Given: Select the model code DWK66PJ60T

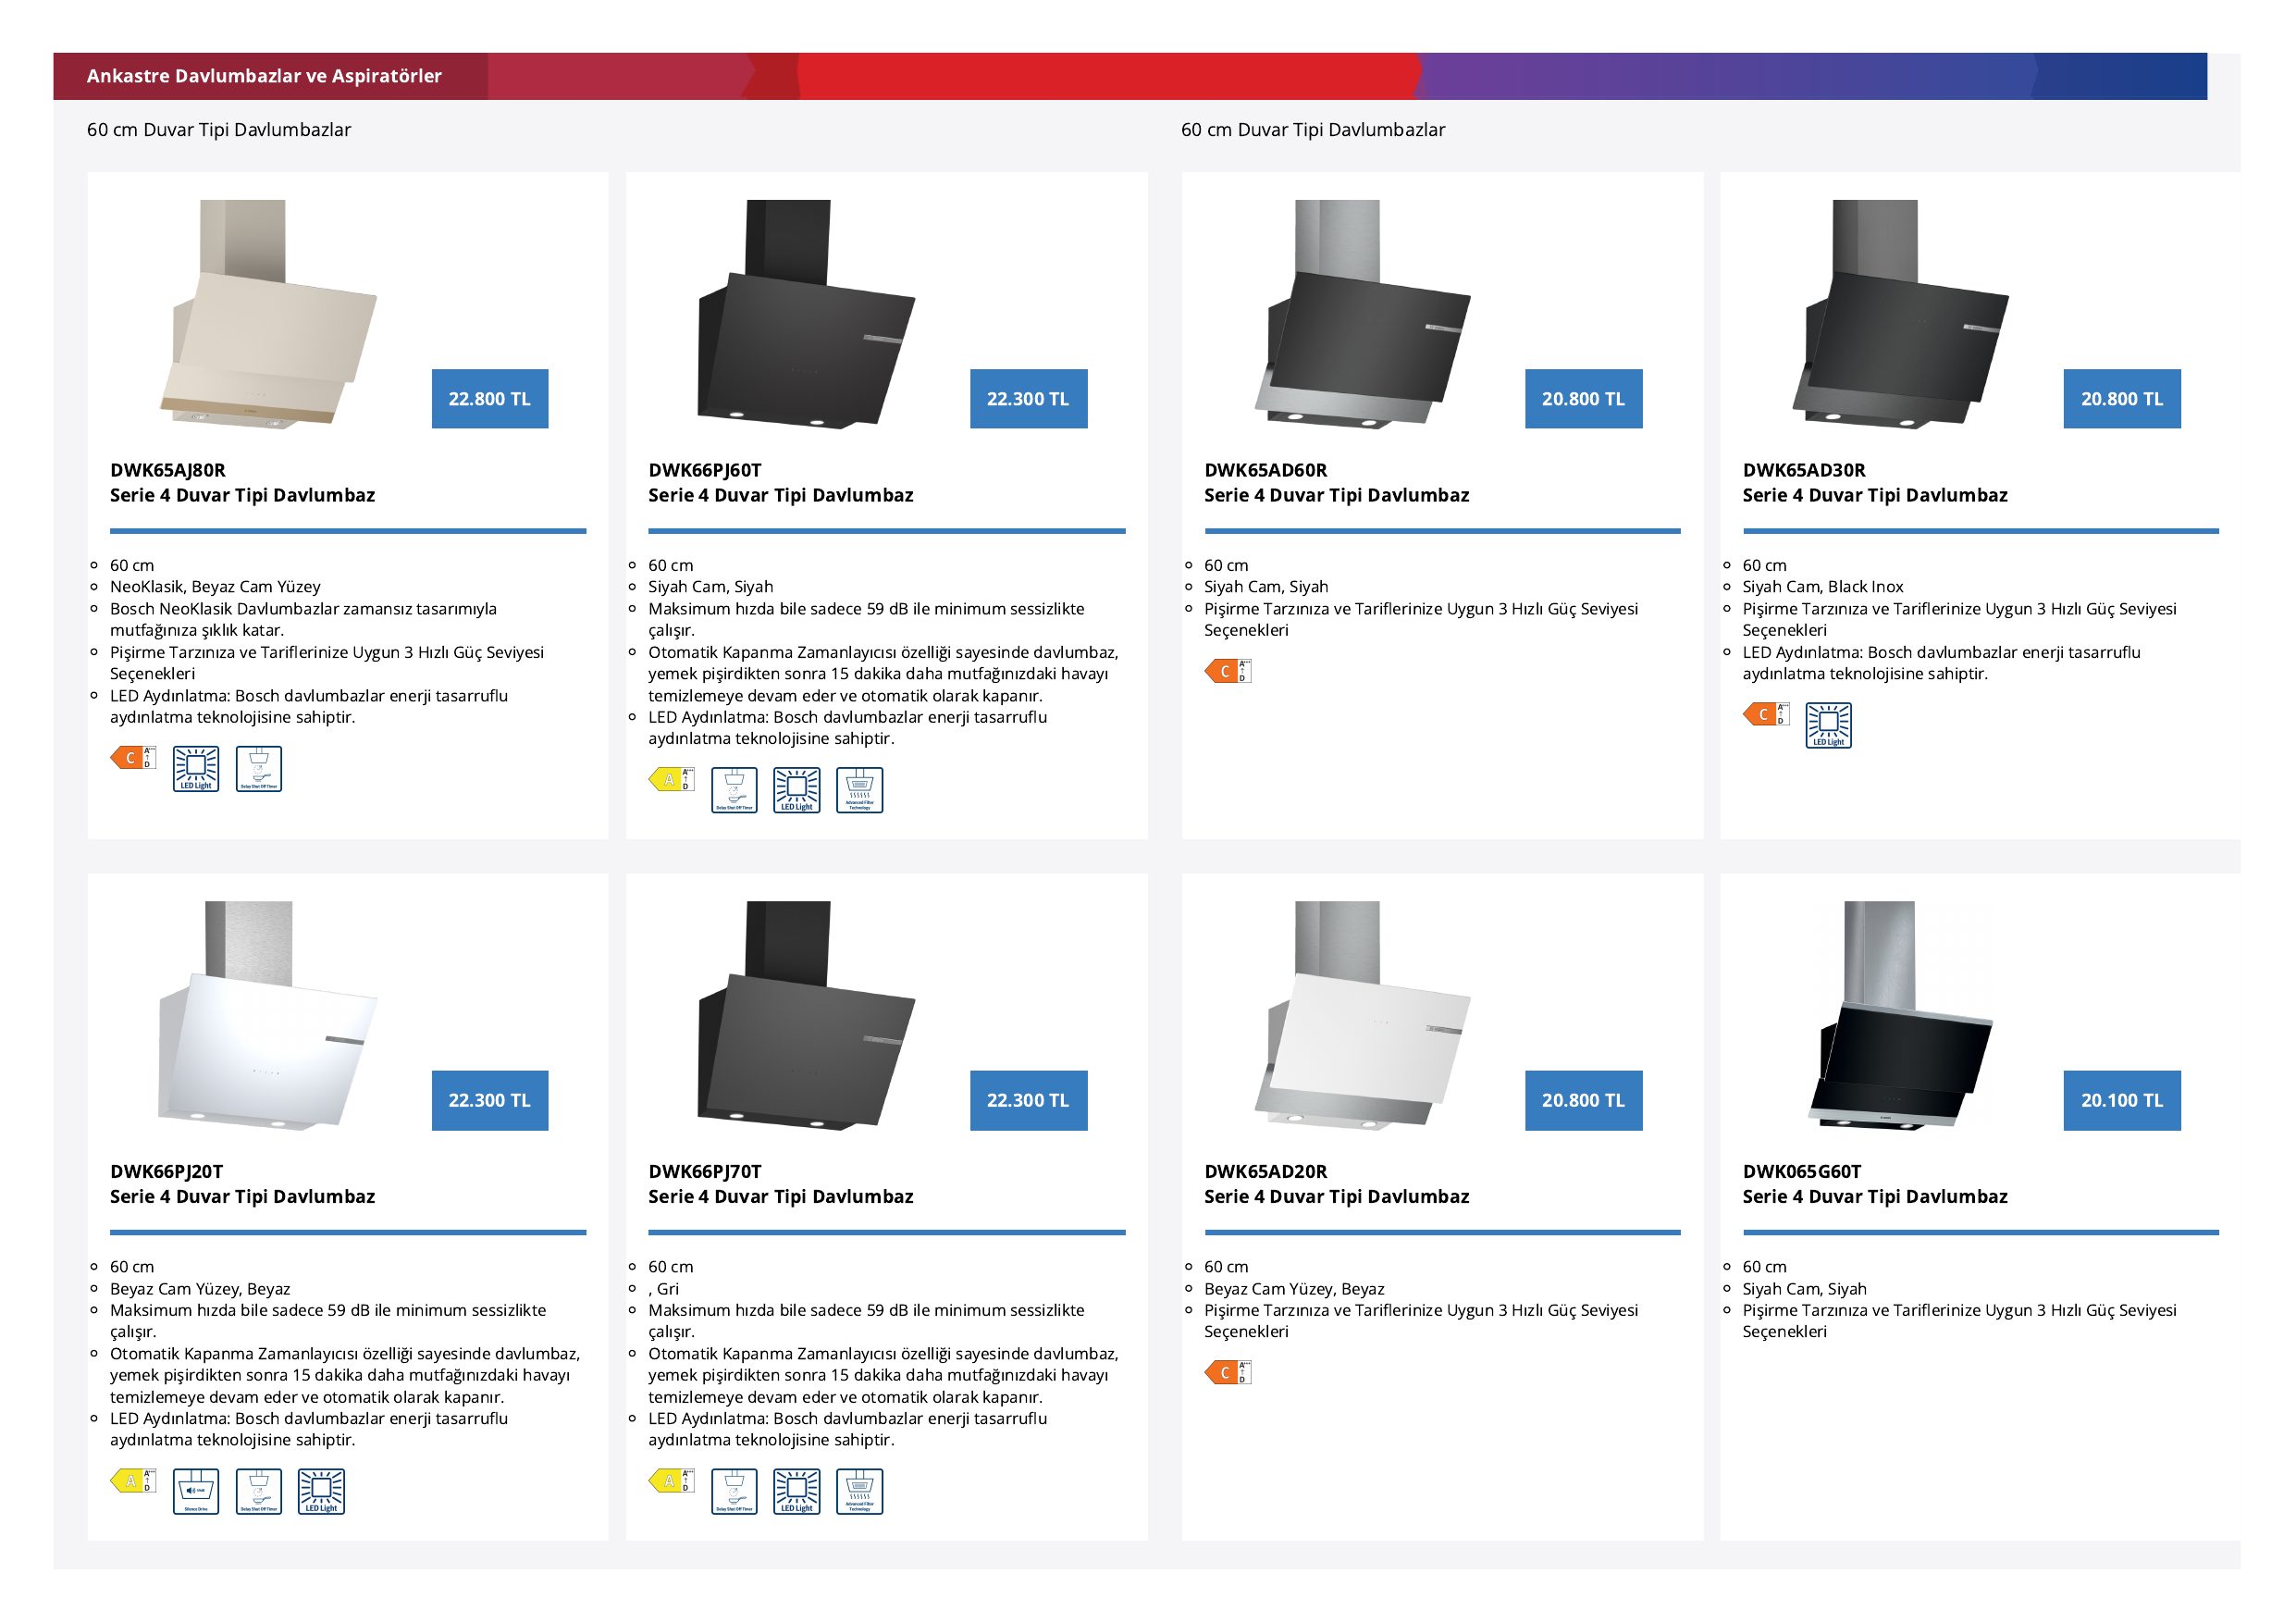Looking at the screenshot, I should pos(705,470).
